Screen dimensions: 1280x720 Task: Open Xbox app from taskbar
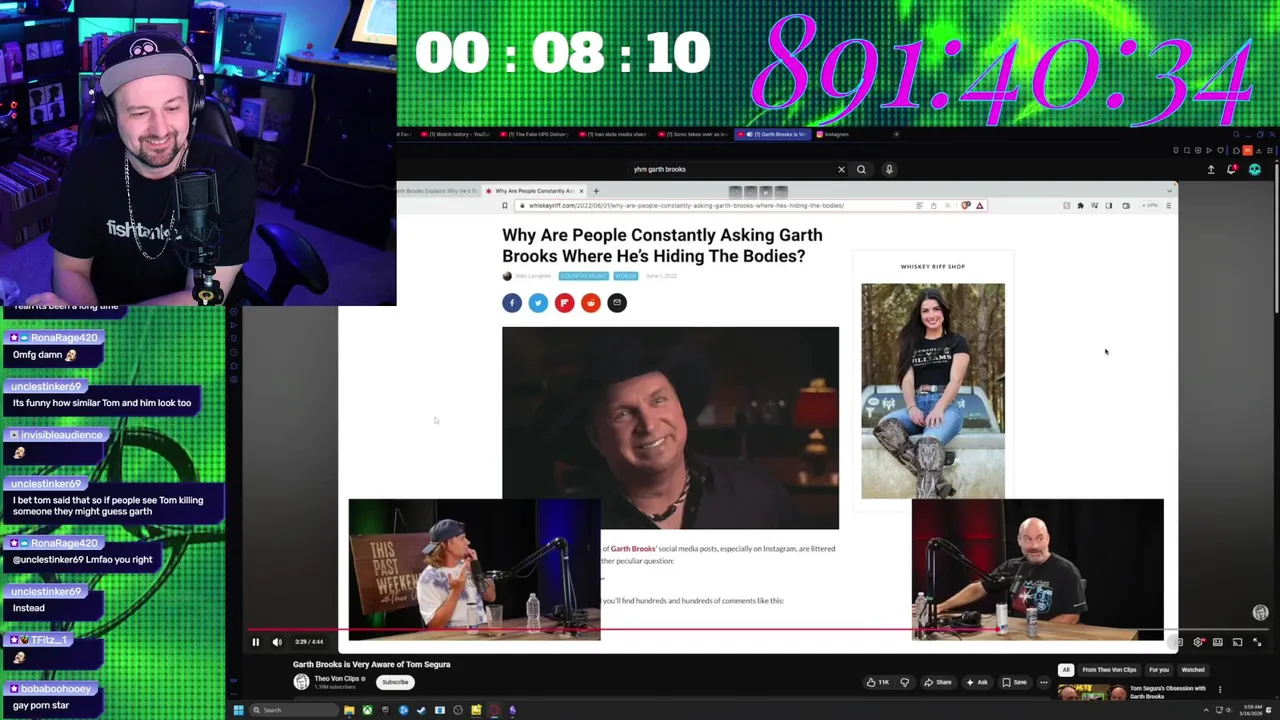367,710
